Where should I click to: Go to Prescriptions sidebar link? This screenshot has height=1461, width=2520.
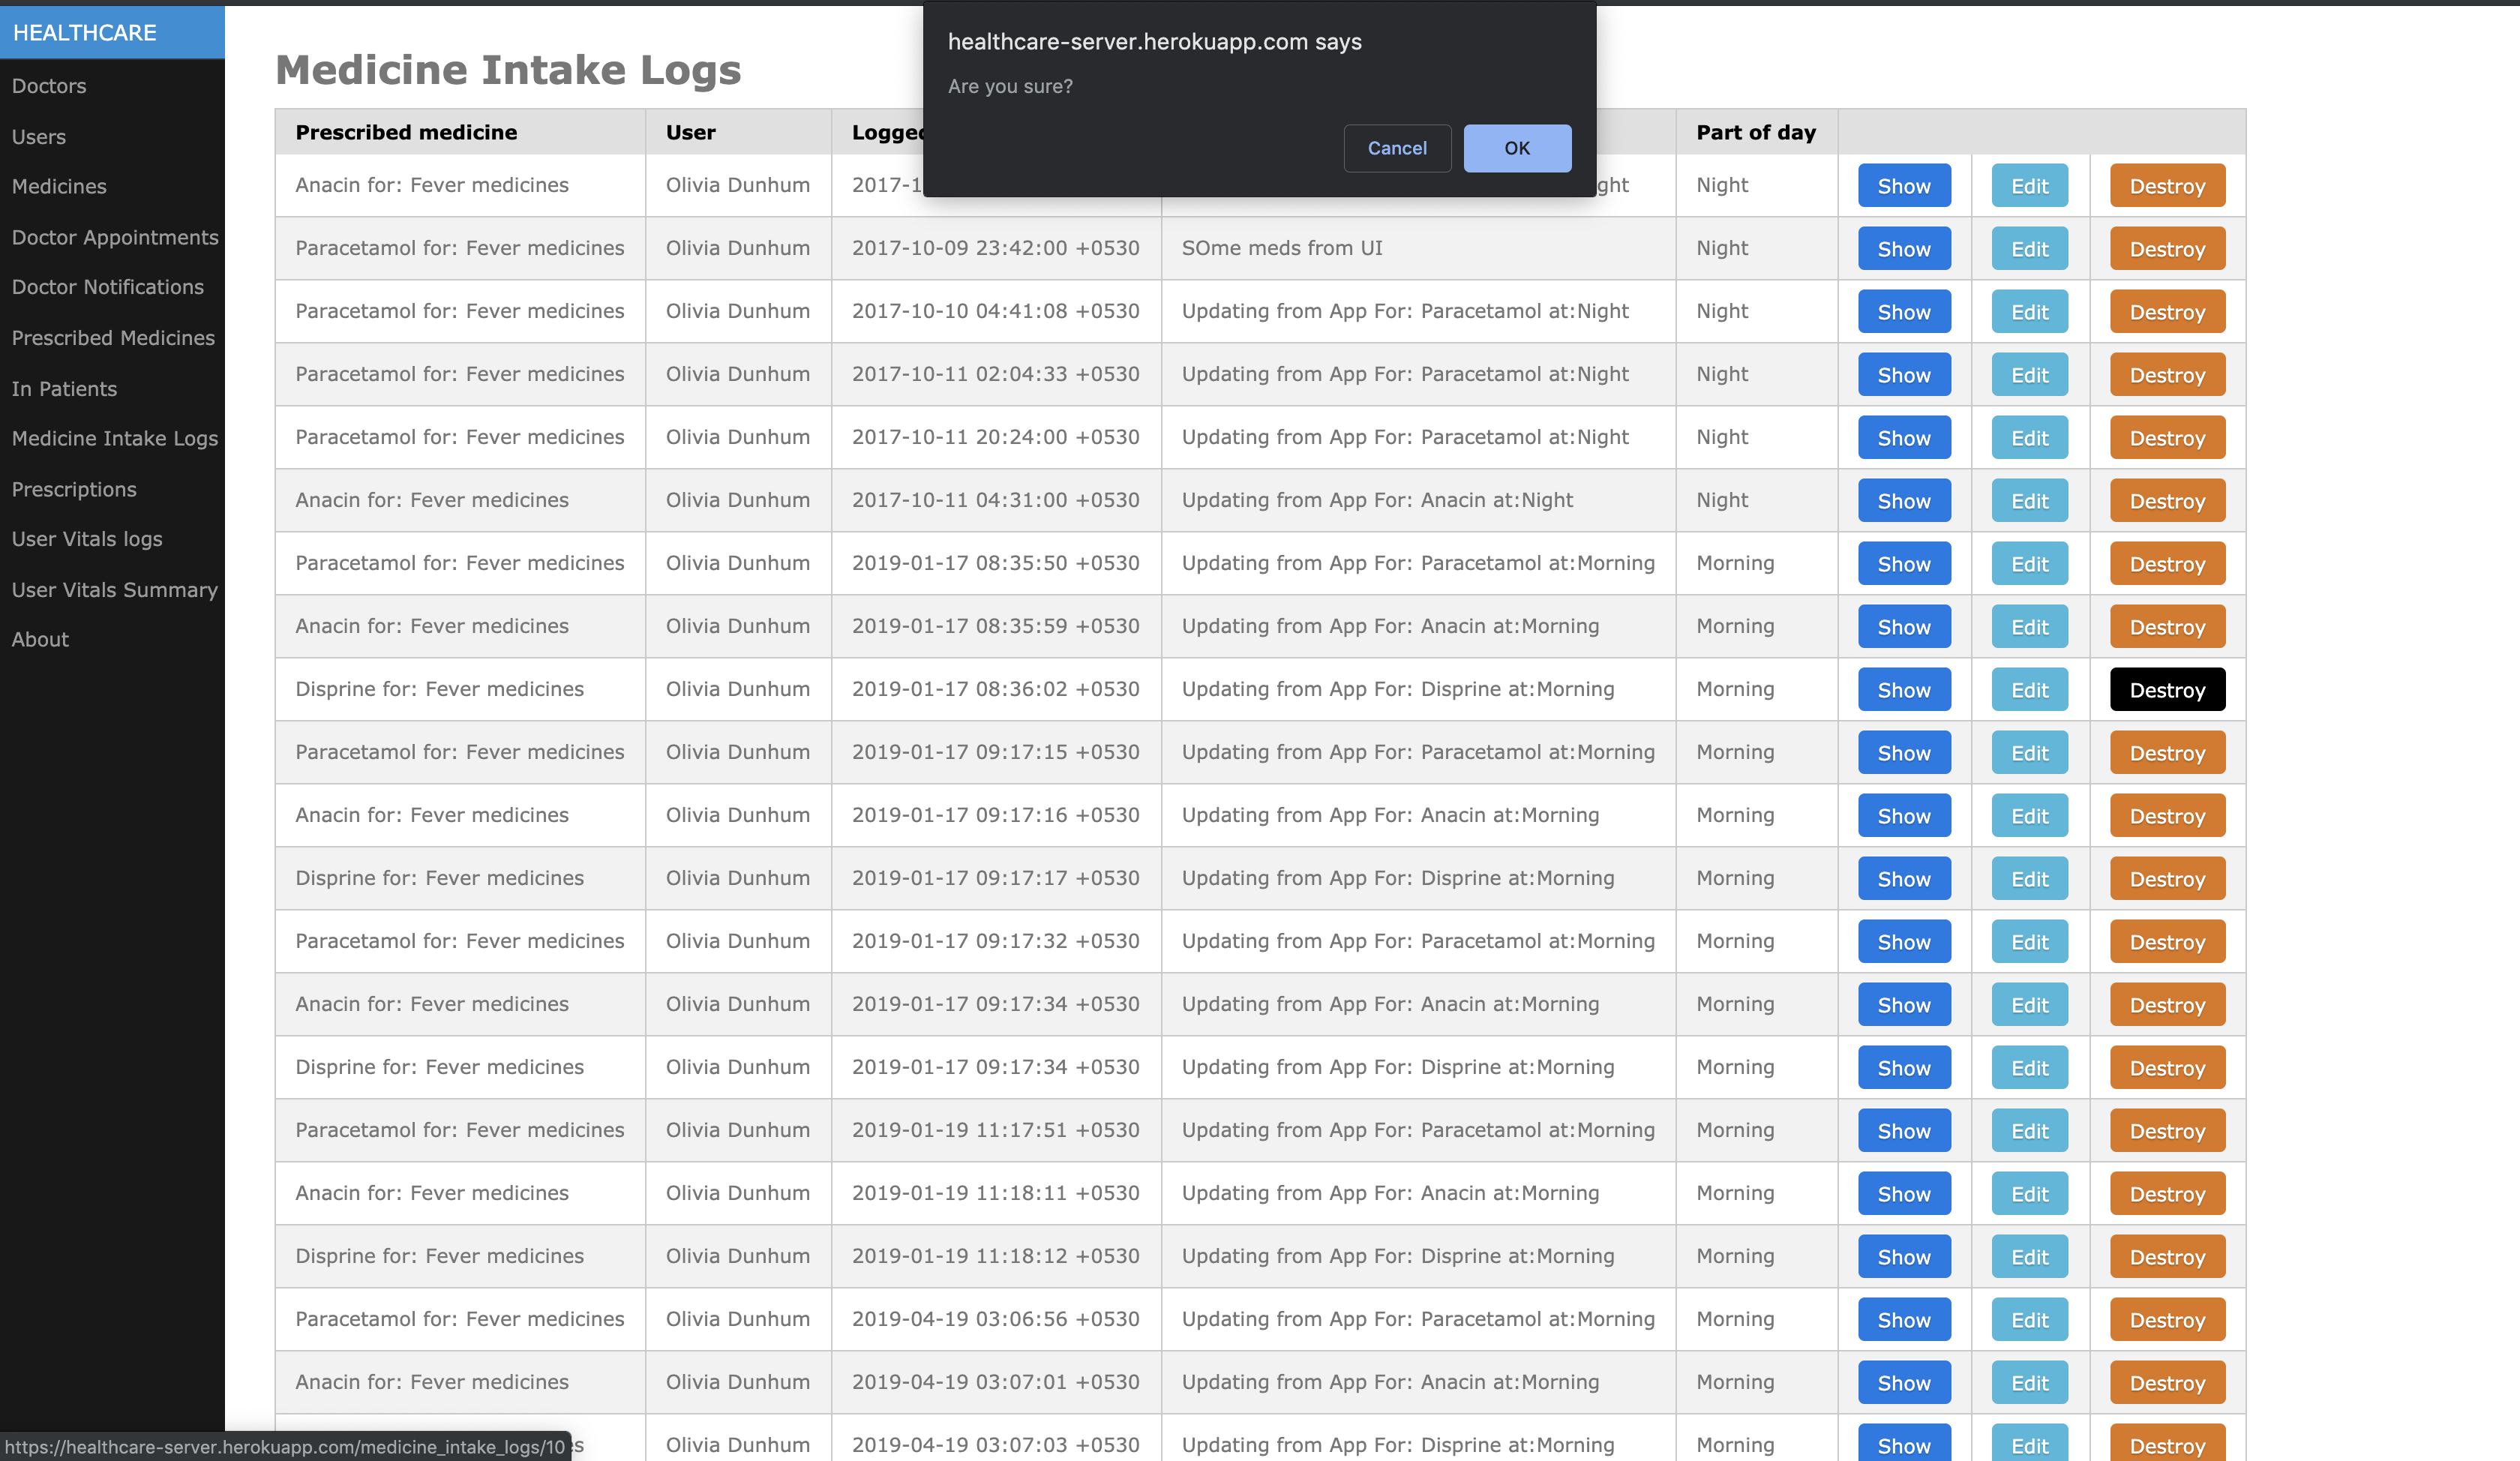tap(74, 489)
